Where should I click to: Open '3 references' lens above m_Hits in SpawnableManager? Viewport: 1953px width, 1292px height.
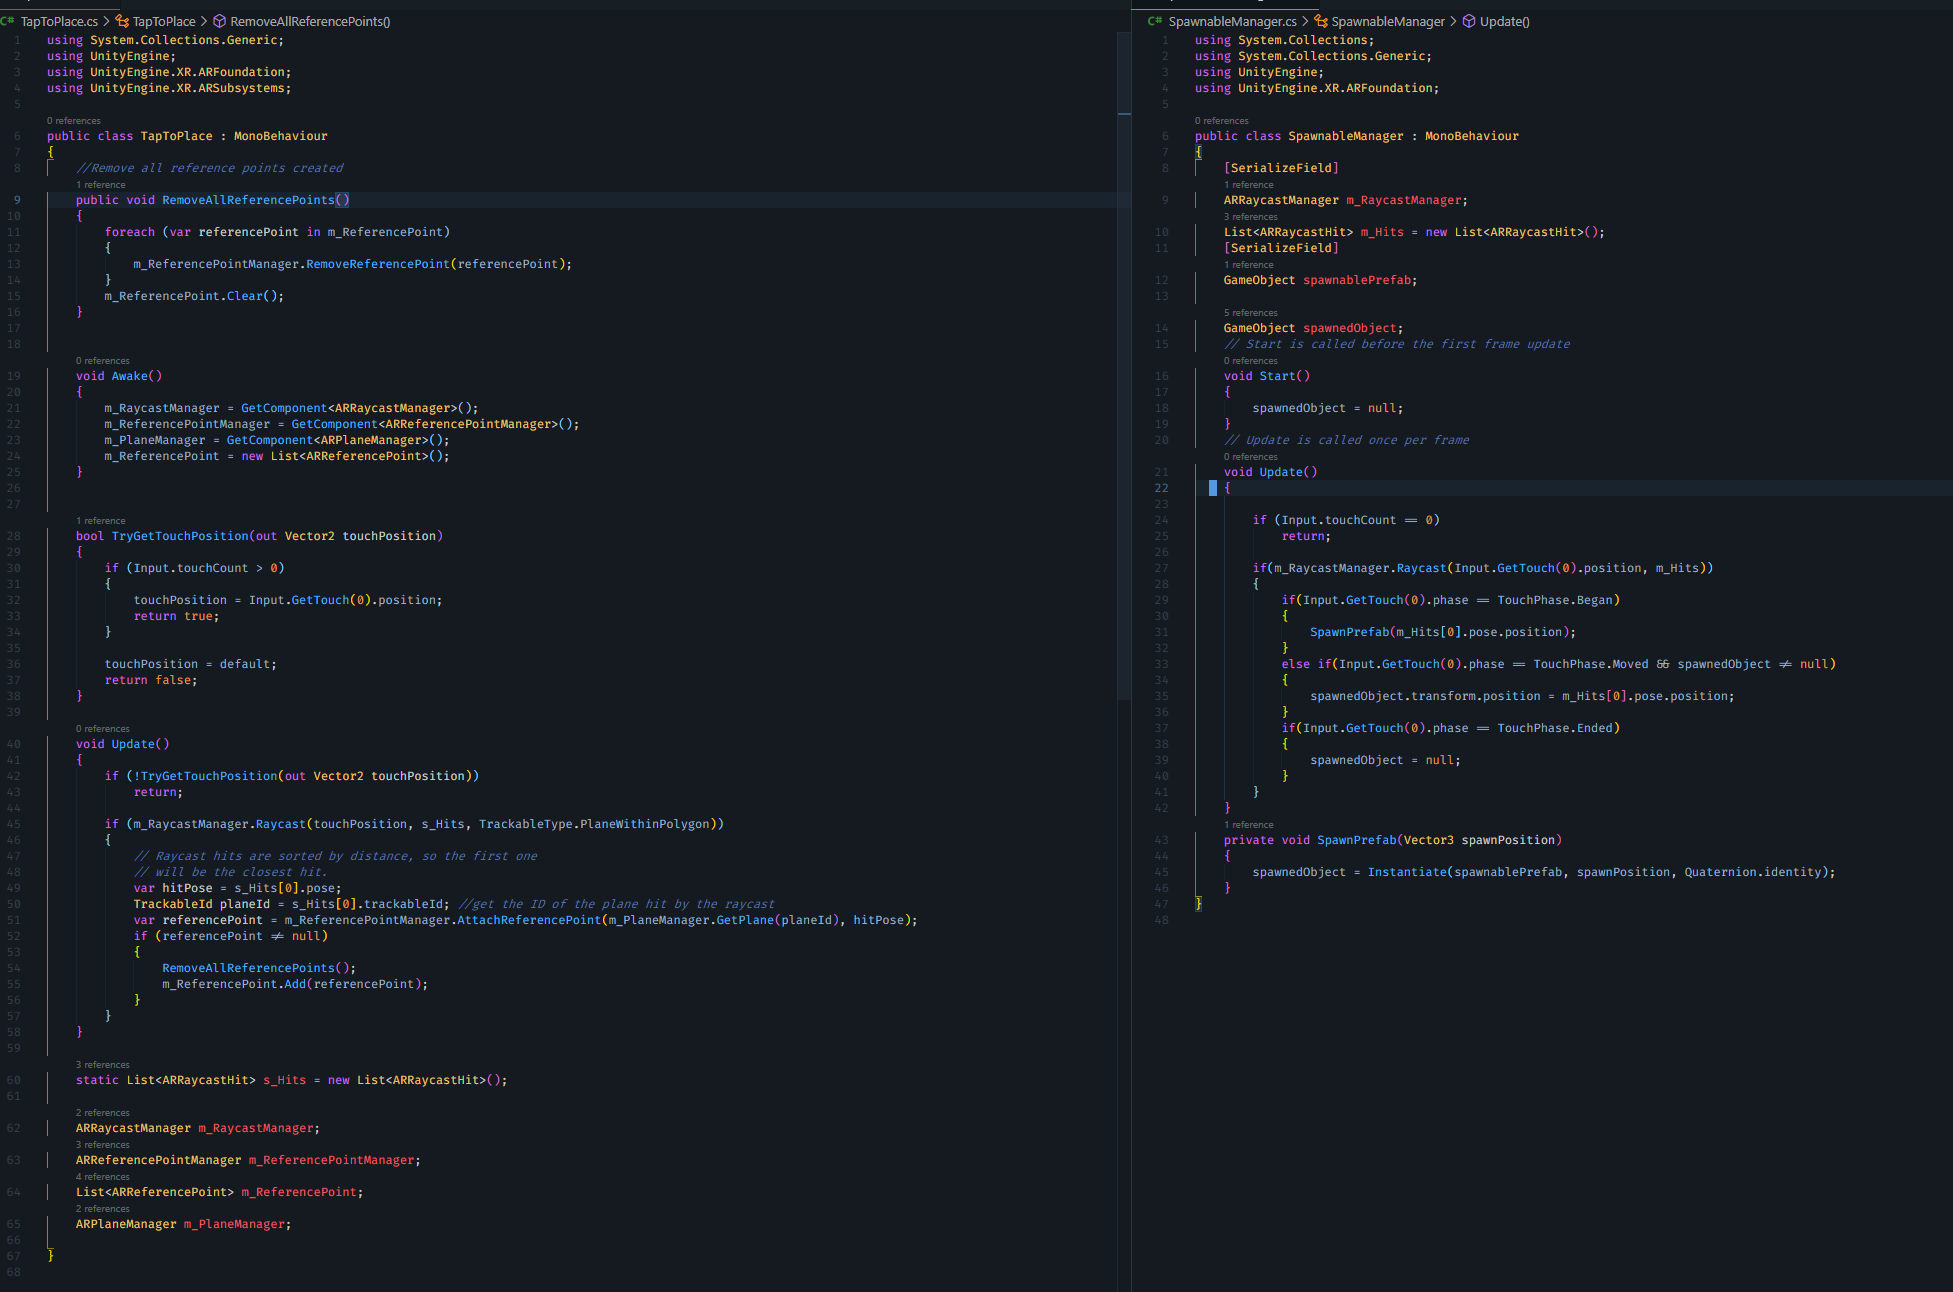(x=1251, y=217)
